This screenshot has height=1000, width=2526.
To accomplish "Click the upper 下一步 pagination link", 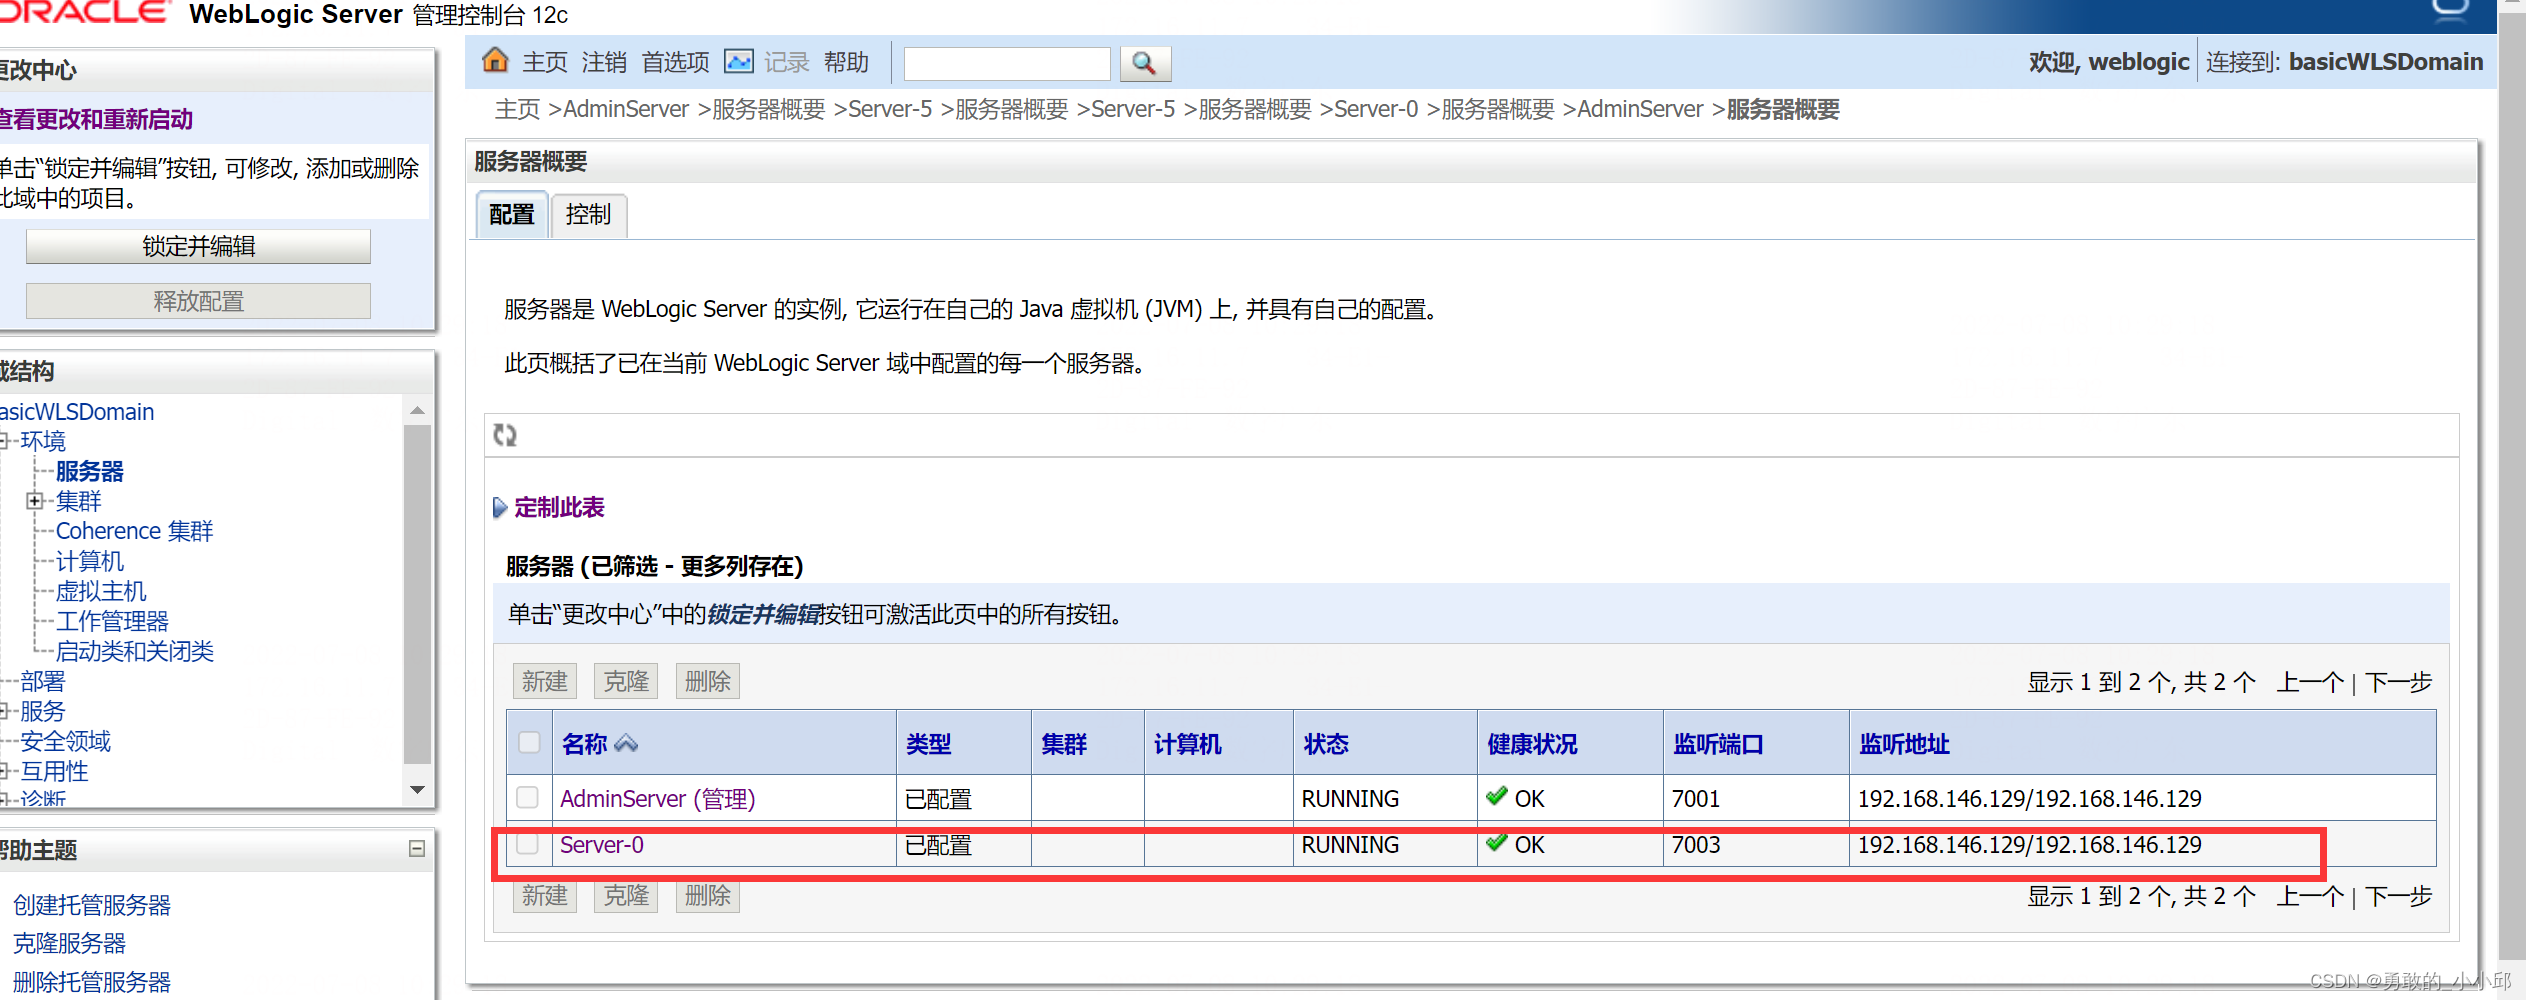I will [2399, 682].
